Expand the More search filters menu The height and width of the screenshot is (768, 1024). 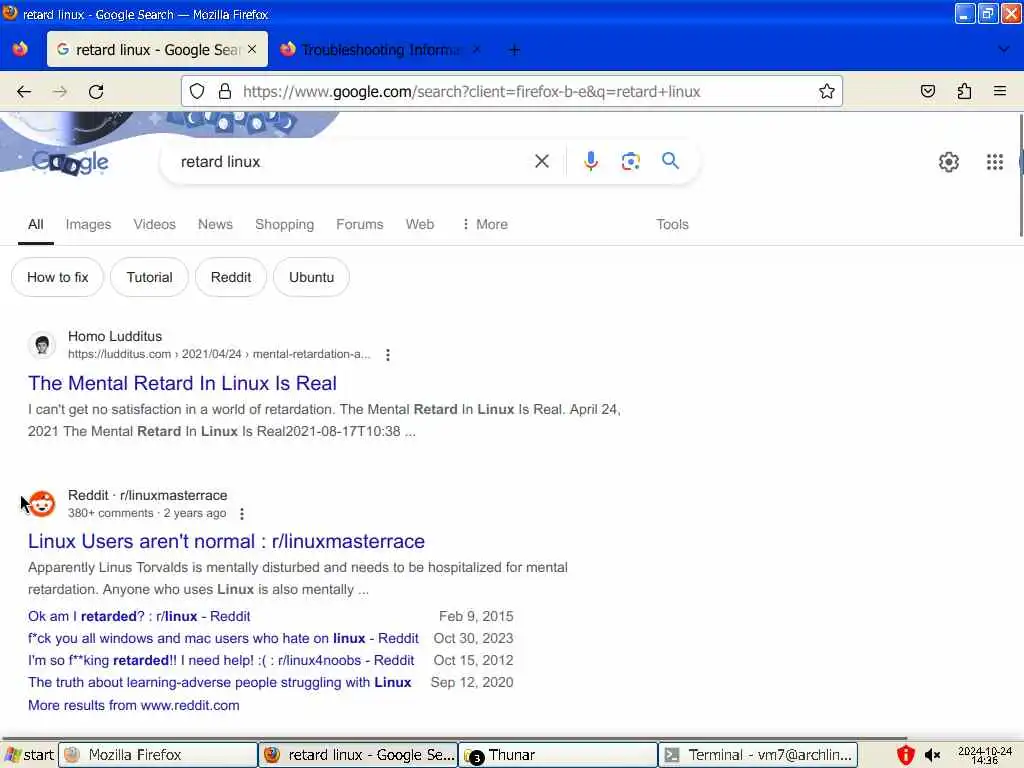pyautogui.click(x=485, y=224)
